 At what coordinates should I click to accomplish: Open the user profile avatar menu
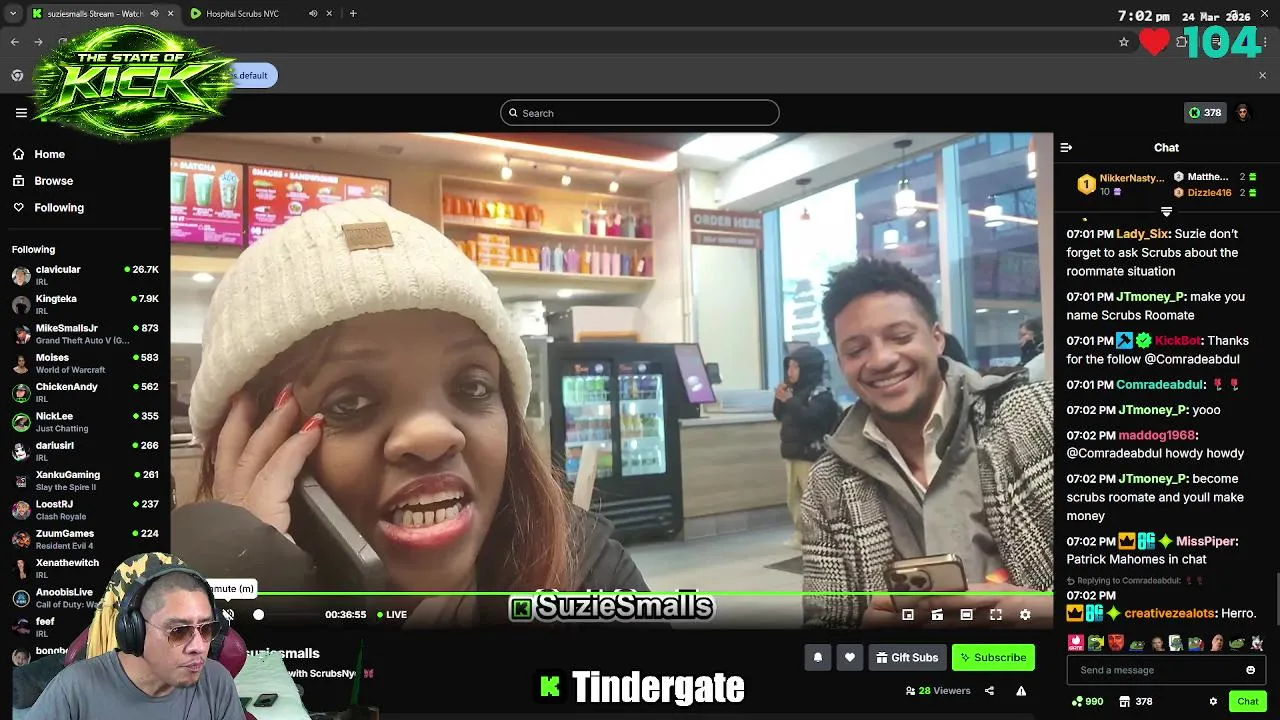coord(1243,113)
